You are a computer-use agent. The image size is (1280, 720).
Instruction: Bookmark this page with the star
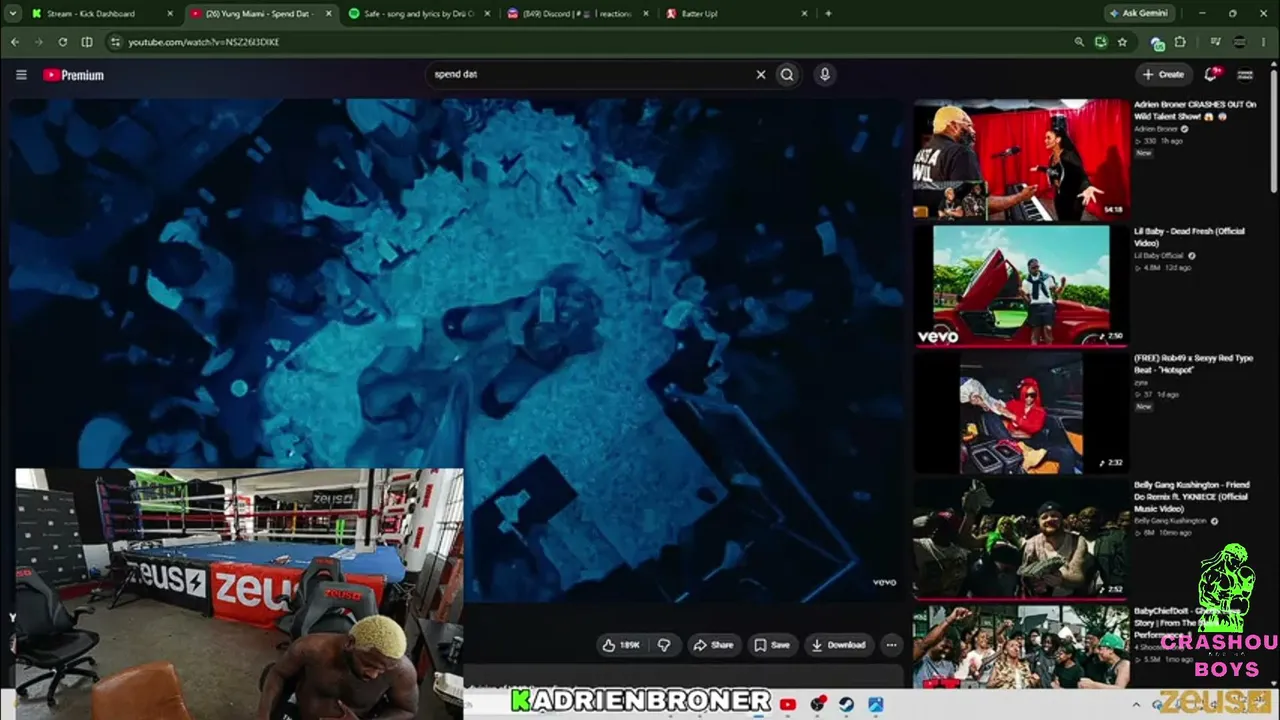1122,42
